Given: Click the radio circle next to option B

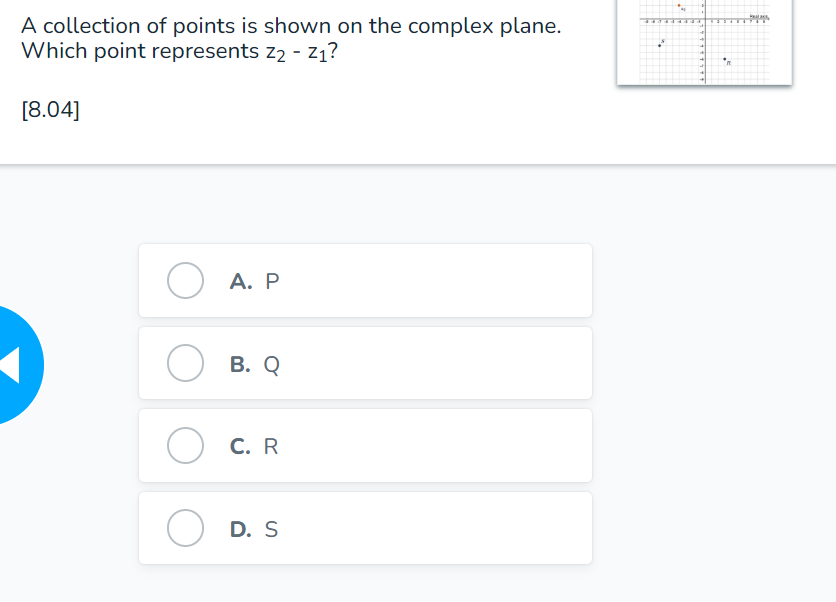Looking at the screenshot, I should [x=185, y=363].
